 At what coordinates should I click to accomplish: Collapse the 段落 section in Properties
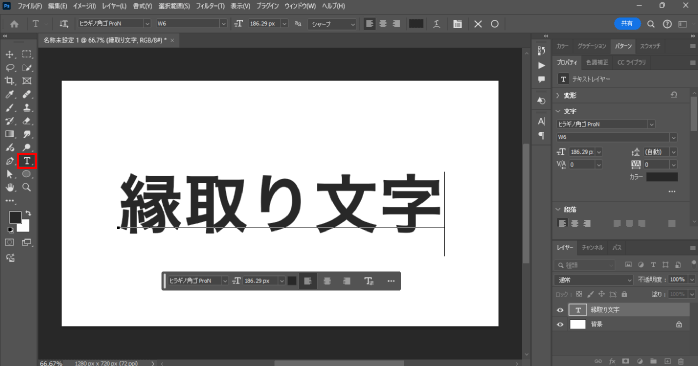[558, 209]
